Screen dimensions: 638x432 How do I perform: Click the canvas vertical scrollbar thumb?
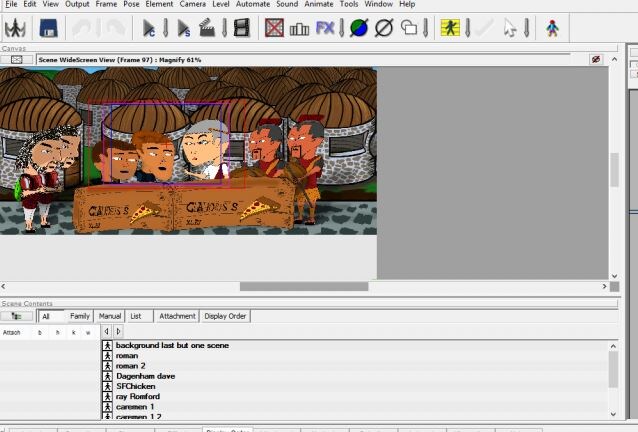point(614,170)
